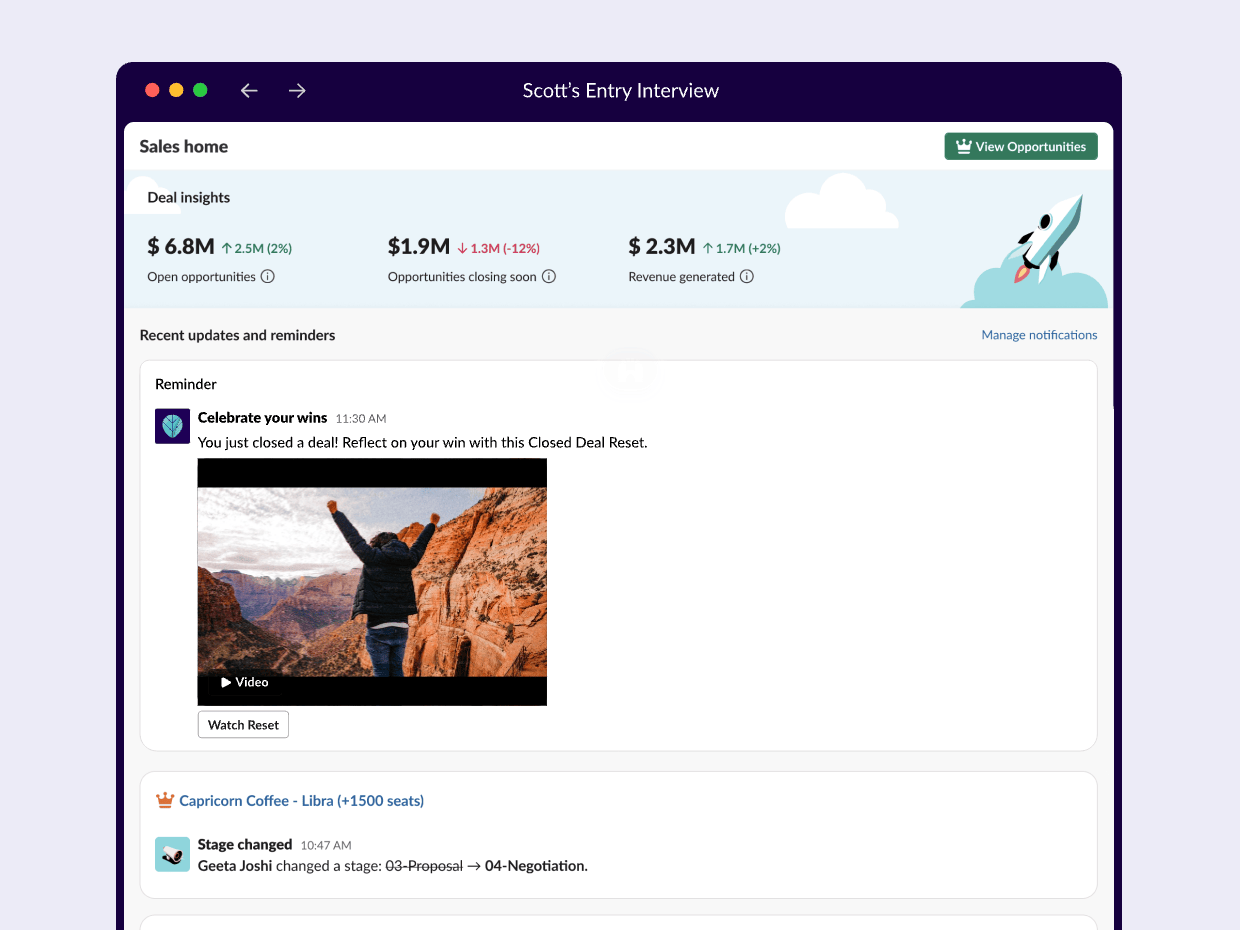
Task: Click the Celebrate your wins message title
Action: tap(262, 418)
